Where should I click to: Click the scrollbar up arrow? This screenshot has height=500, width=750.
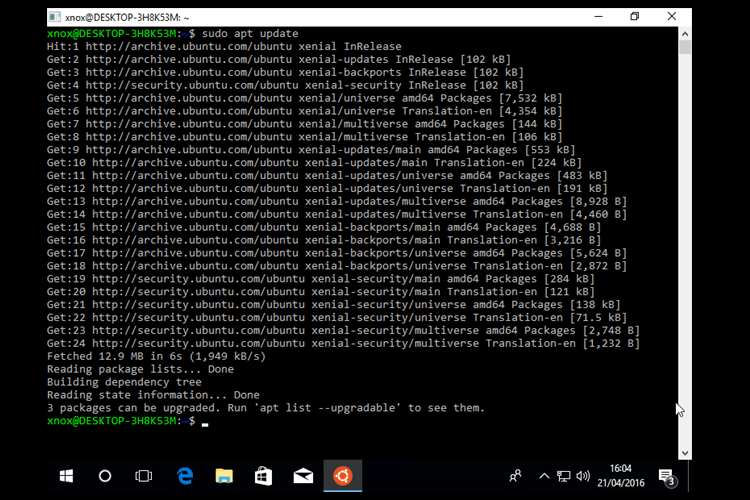(x=685, y=34)
